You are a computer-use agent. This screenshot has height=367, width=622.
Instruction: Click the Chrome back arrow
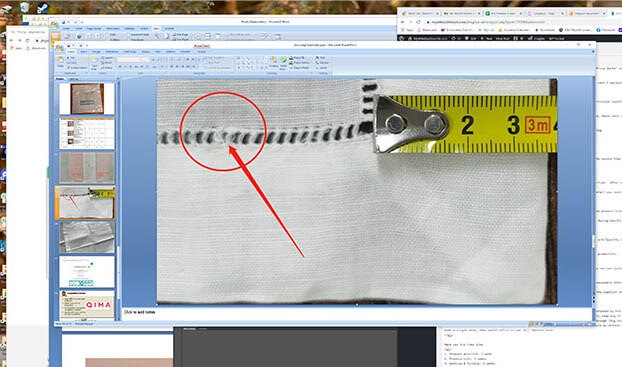click(x=402, y=22)
